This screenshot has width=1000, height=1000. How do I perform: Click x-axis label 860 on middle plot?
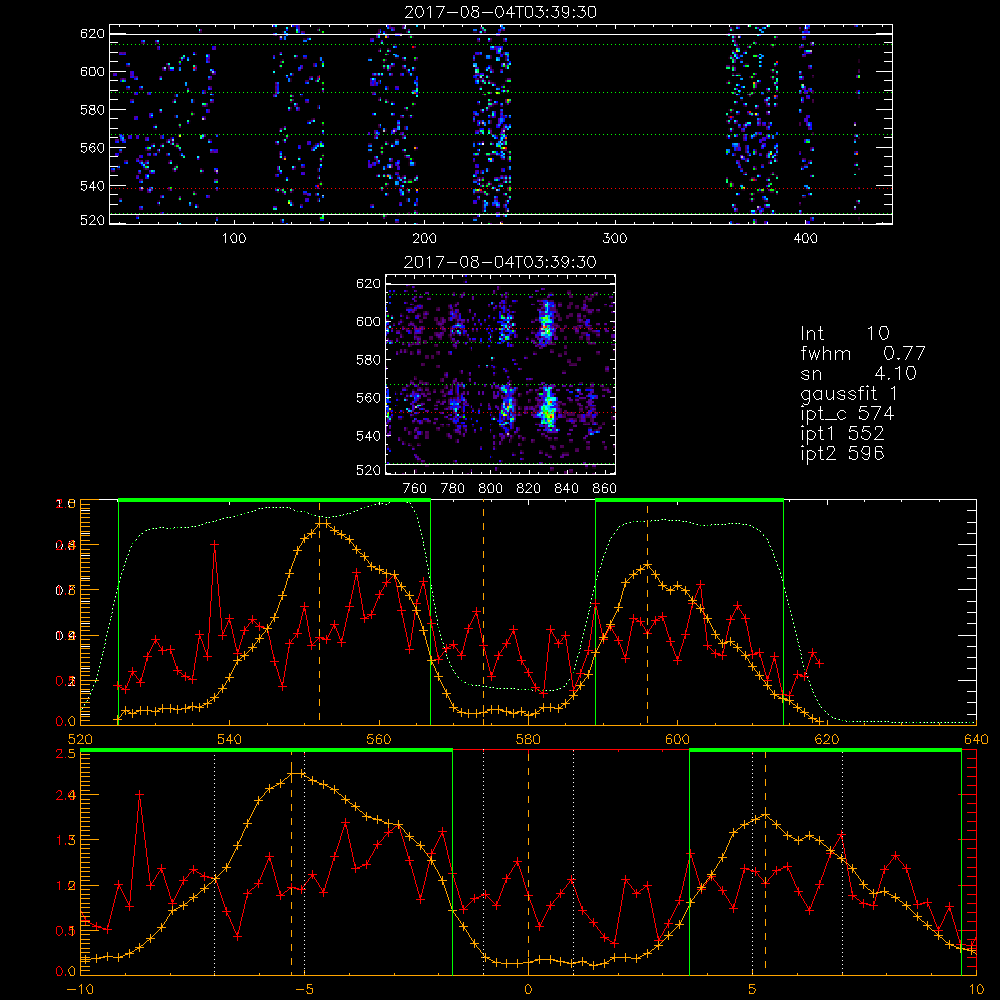(605, 489)
